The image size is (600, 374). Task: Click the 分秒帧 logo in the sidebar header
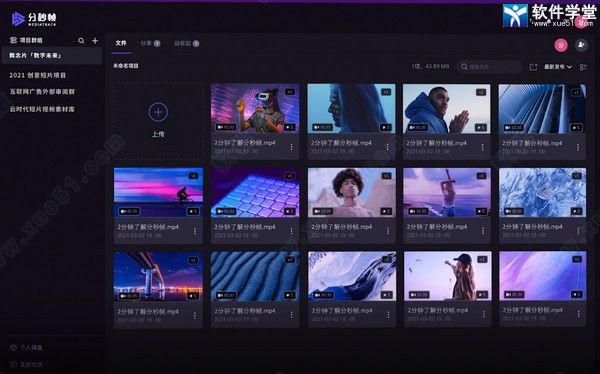pos(34,19)
